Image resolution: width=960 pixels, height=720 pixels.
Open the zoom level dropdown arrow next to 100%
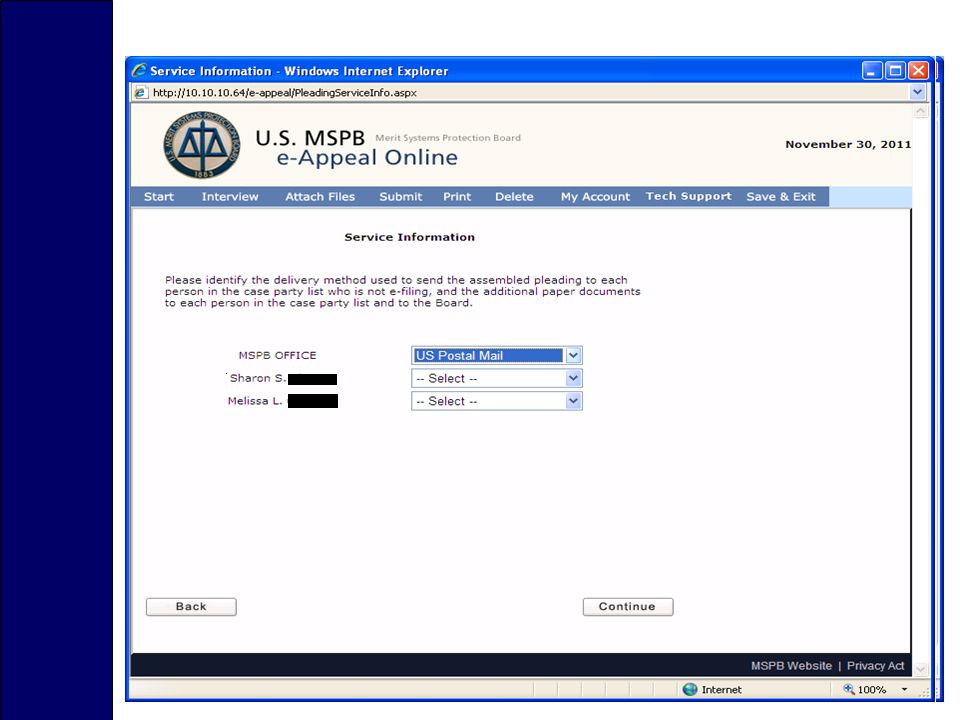(904, 689)
